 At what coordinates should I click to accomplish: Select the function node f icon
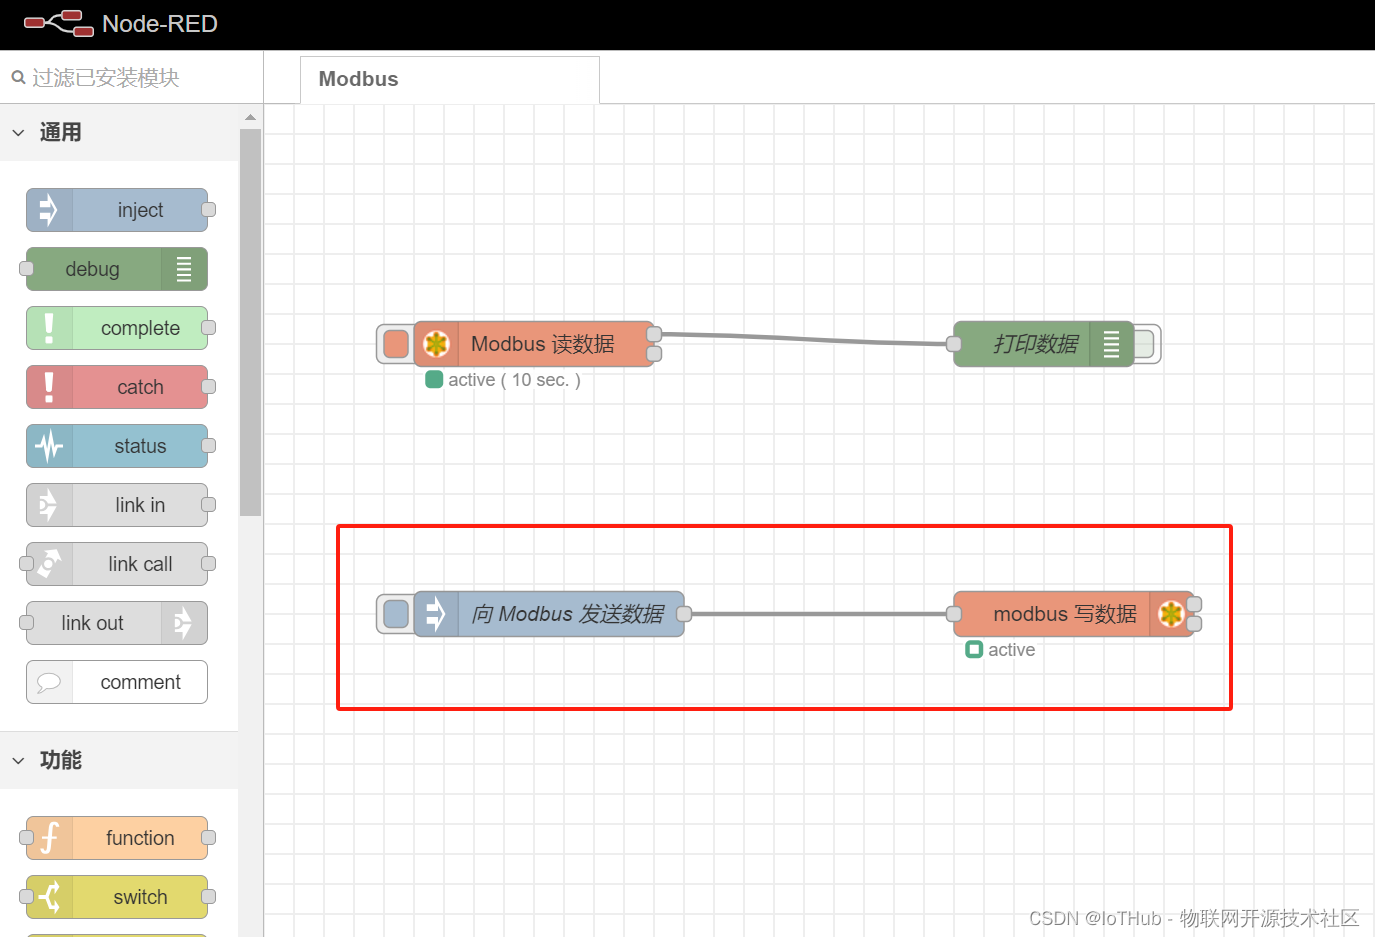coord(49,838)
